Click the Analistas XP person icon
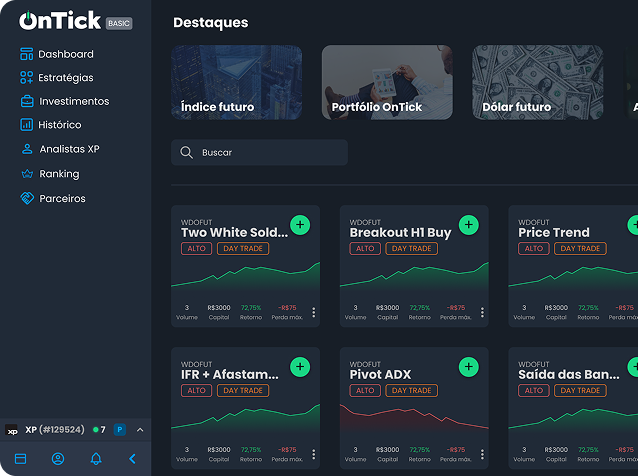The height and width of the screenshot is (476, 638). [x=27, y=149]
